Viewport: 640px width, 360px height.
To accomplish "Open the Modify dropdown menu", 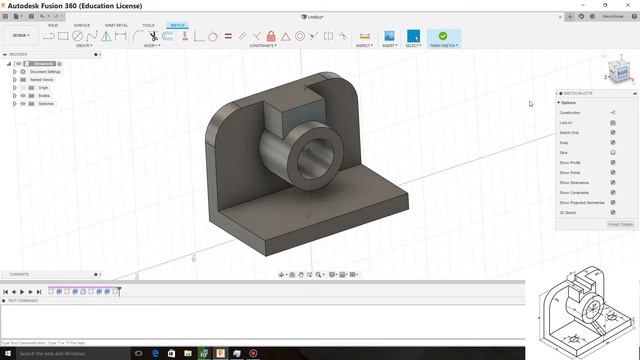I will point(152,46).
